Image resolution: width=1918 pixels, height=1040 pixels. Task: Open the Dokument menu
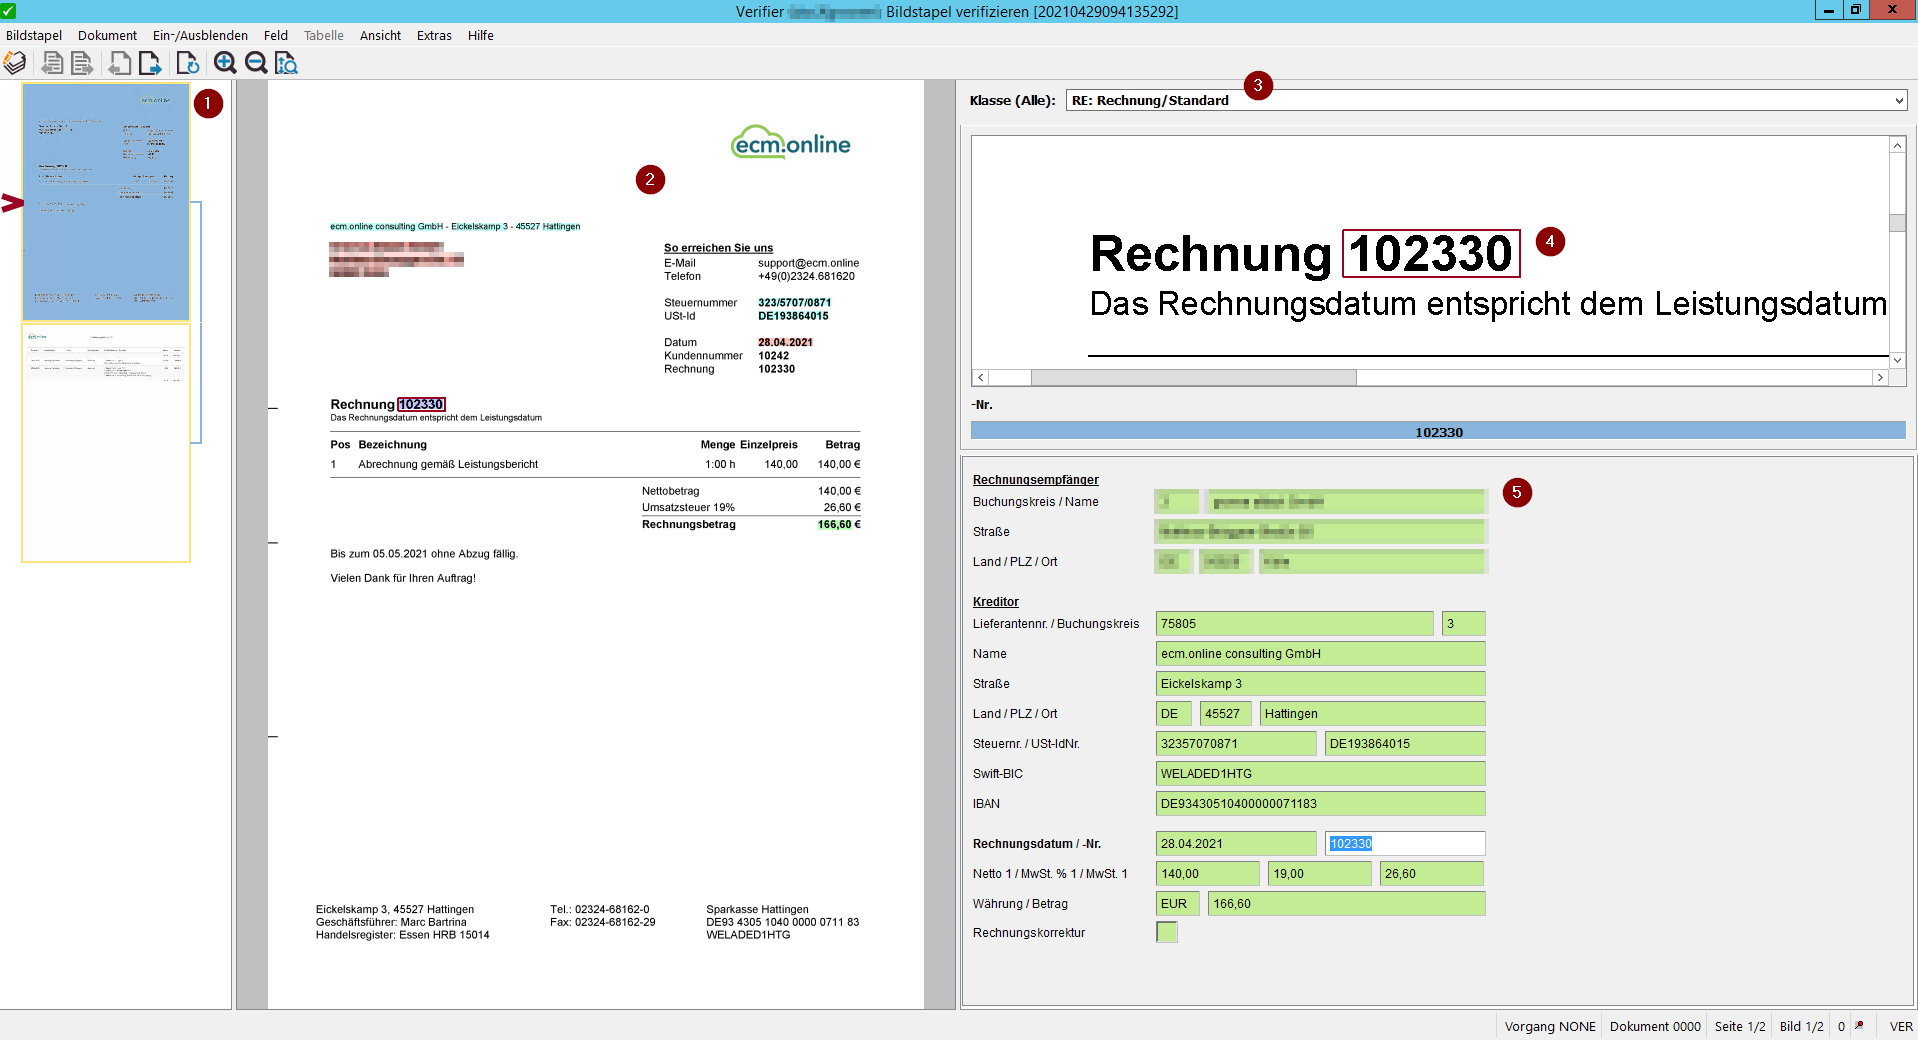(107, 35)
